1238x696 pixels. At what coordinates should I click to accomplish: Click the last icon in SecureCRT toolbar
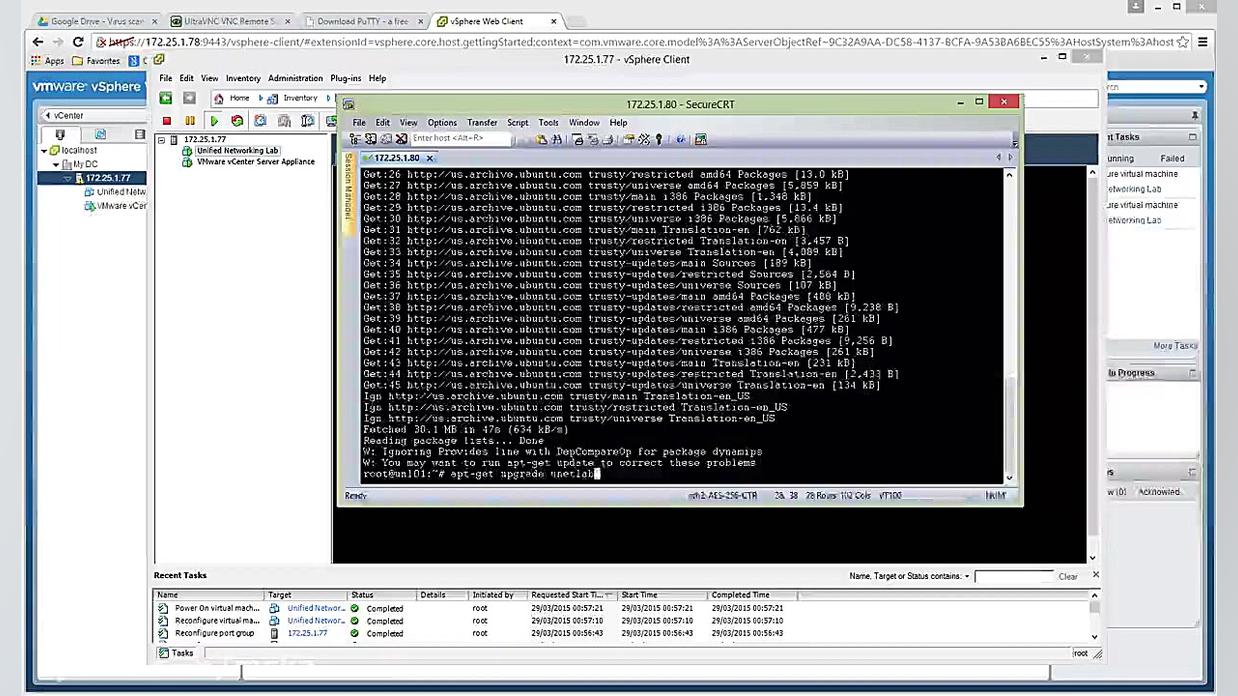701,139
